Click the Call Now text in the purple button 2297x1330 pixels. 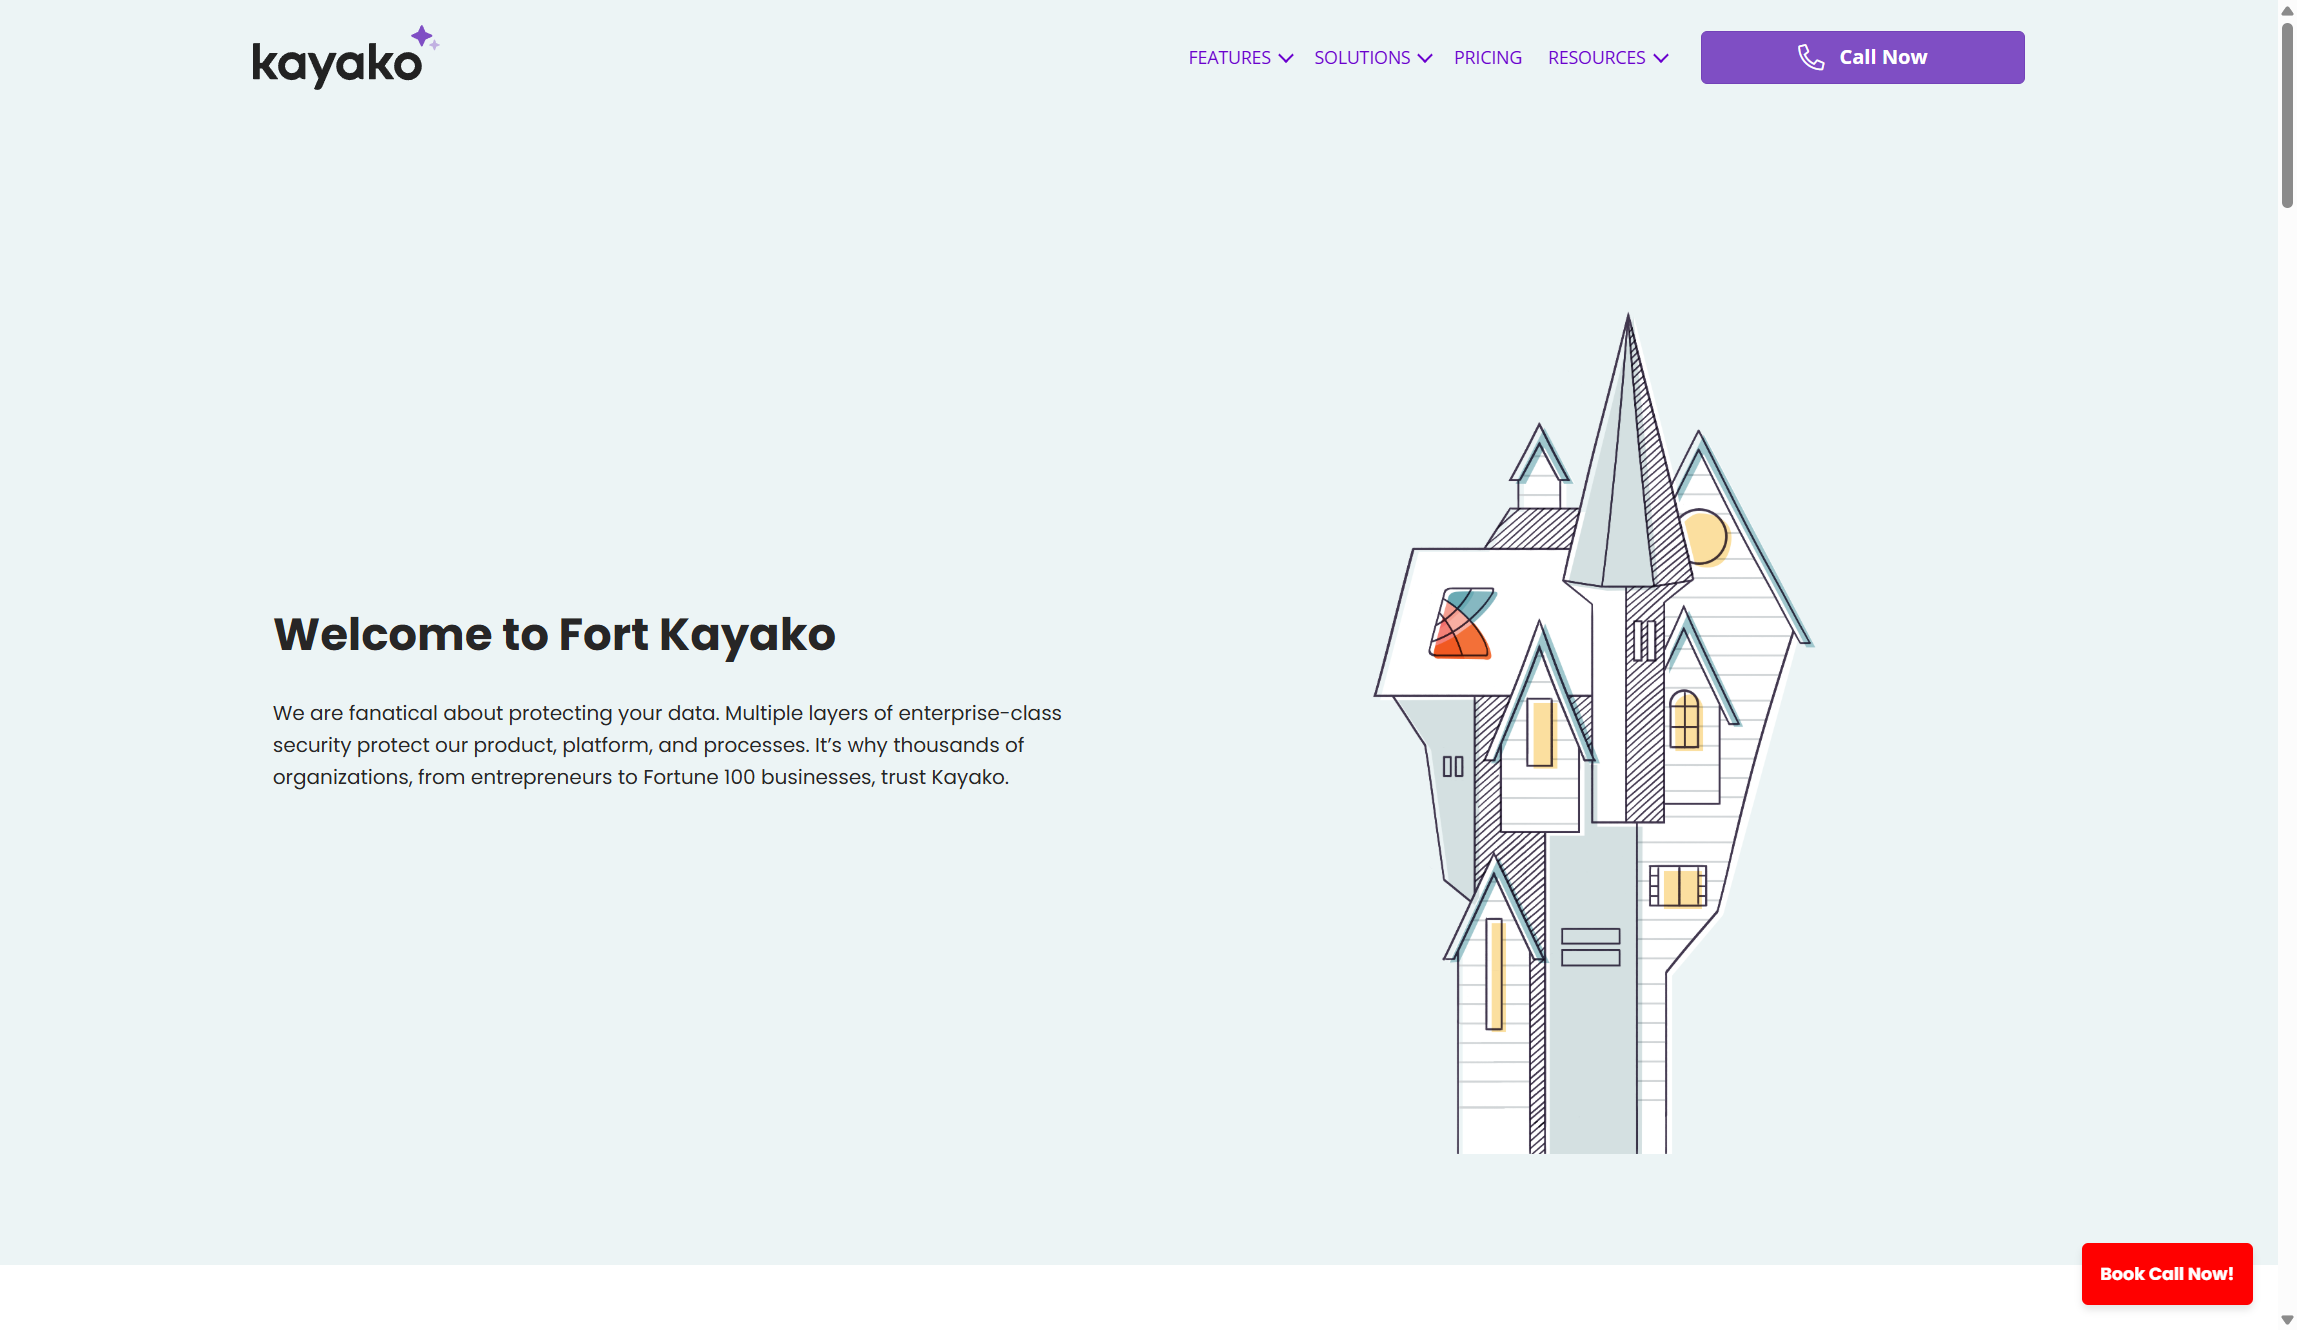click(1883, 57)
